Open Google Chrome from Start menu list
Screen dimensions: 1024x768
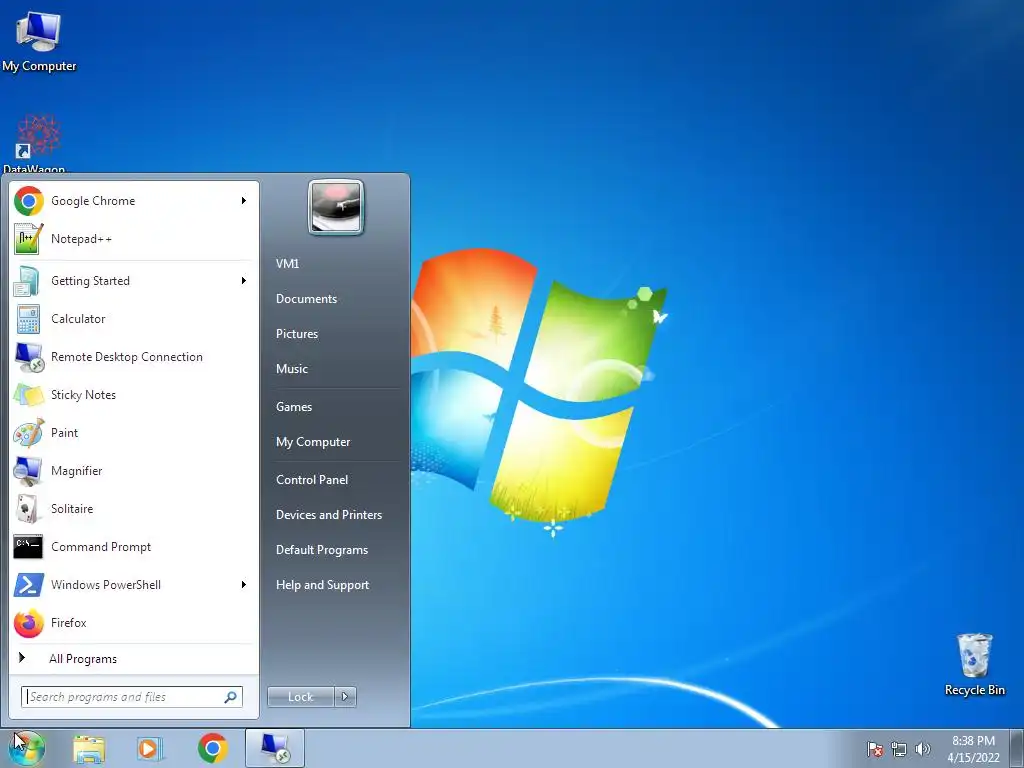coord(134,200)
